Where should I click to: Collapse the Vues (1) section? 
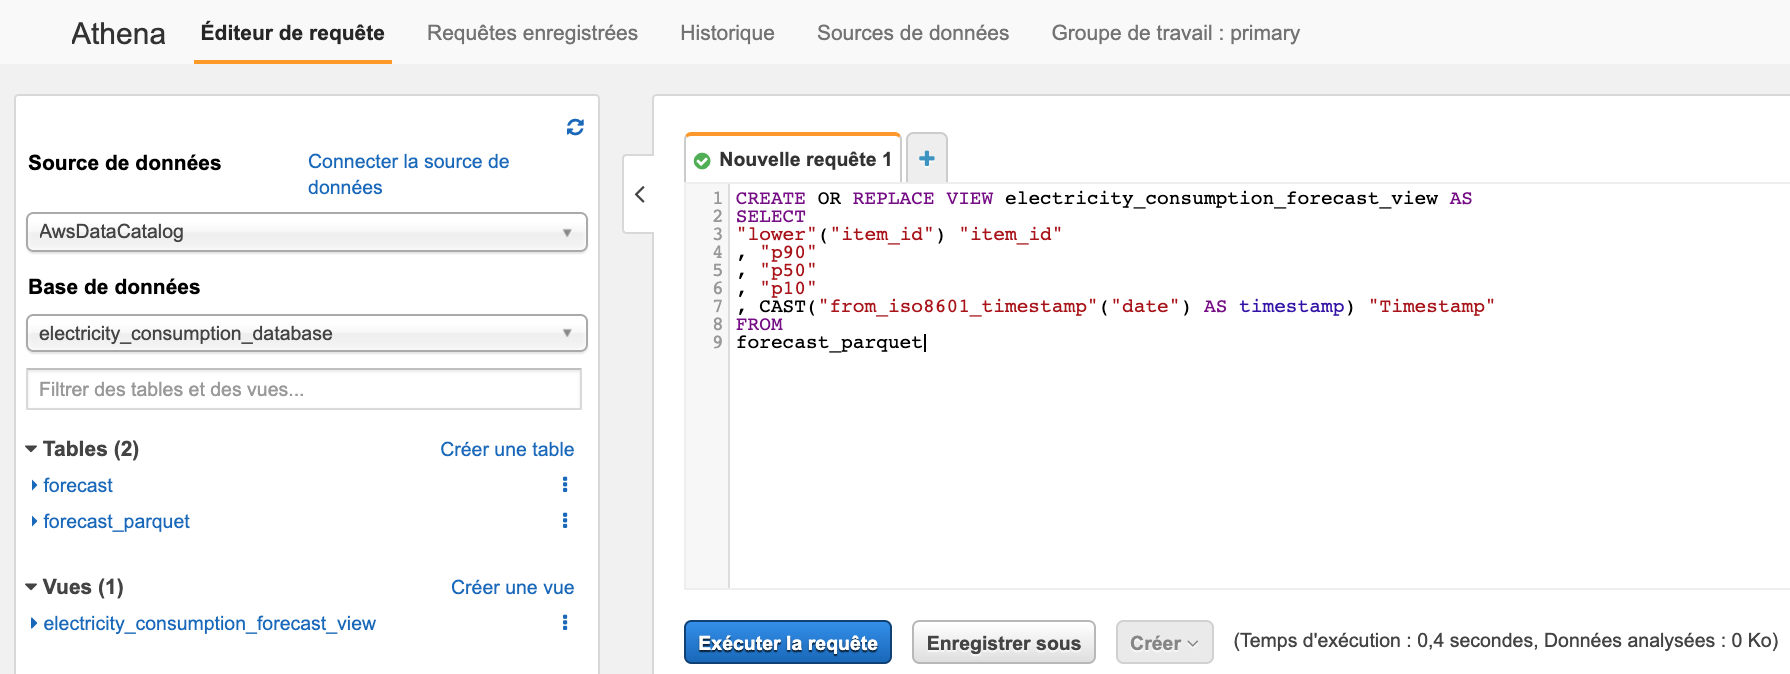tap(31, 587)
